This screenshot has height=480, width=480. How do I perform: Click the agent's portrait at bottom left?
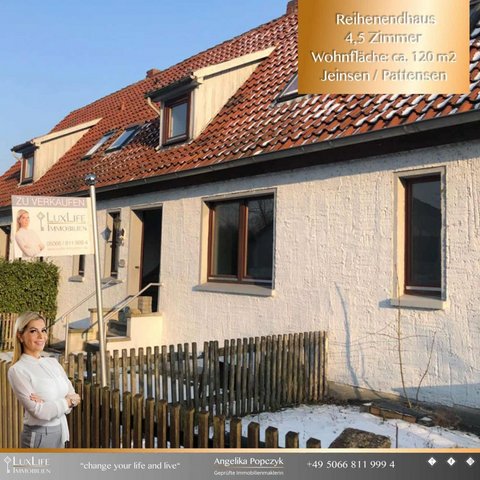pyautogui.click(x=43, y=380)
